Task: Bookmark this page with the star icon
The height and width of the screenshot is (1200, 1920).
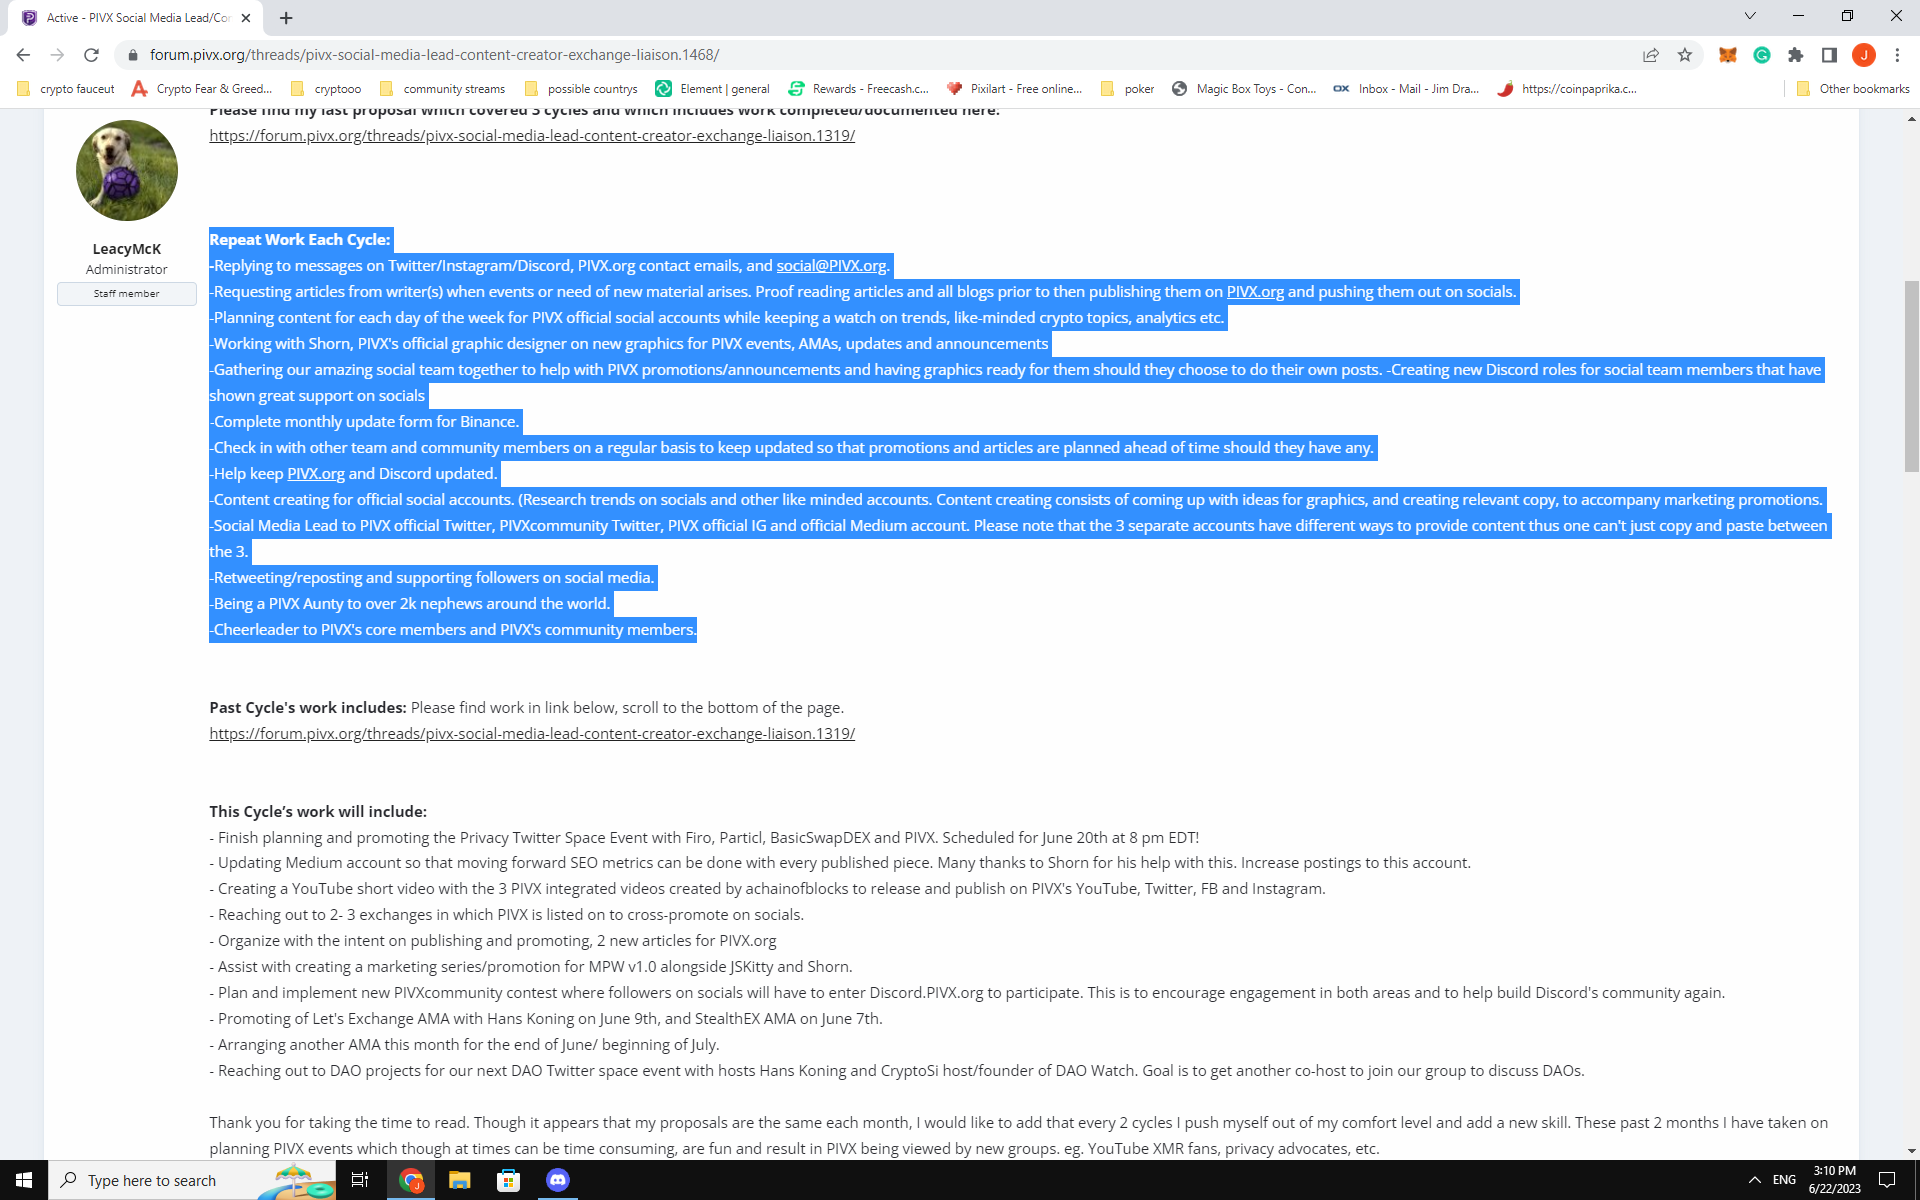Action: point(1685,55)
